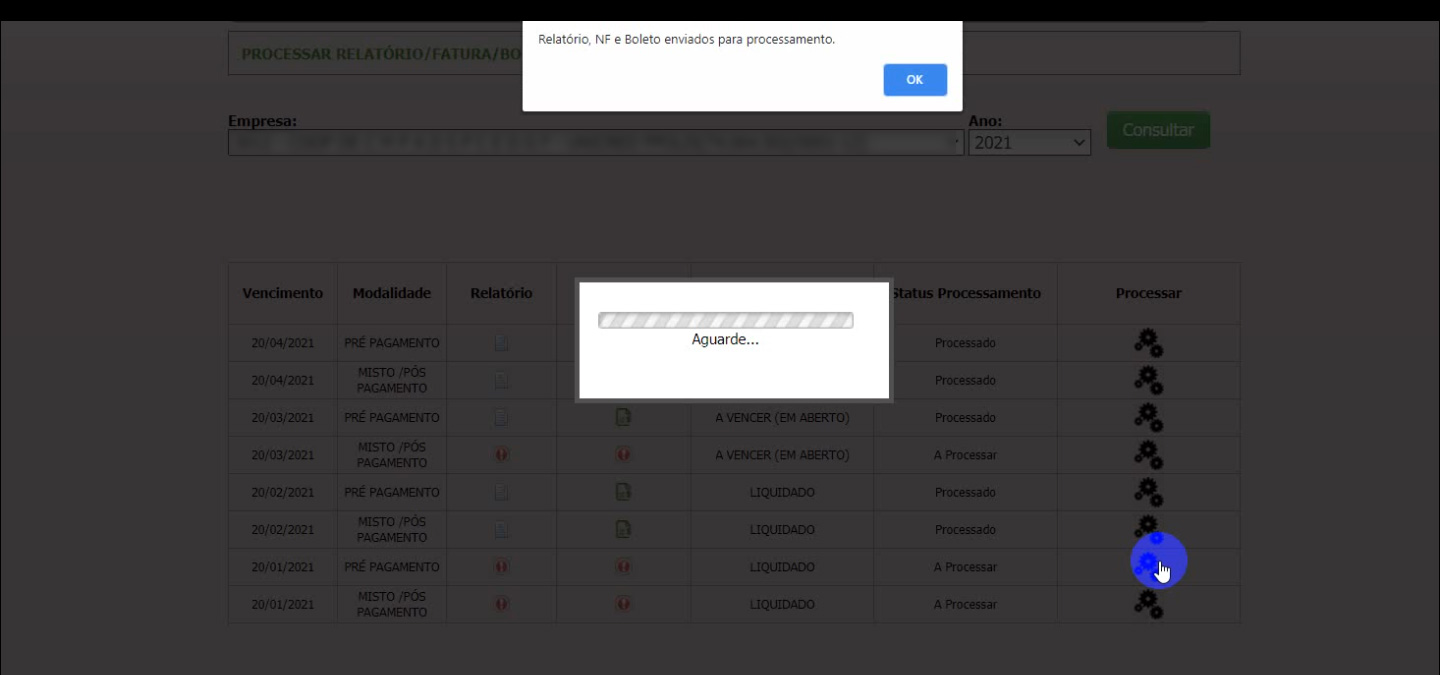Select the 20/03/2021 date in MISTO /PÓS PAGAMENTO row
The width and height of the screenshot is (1440, 675).
(283, 455)
